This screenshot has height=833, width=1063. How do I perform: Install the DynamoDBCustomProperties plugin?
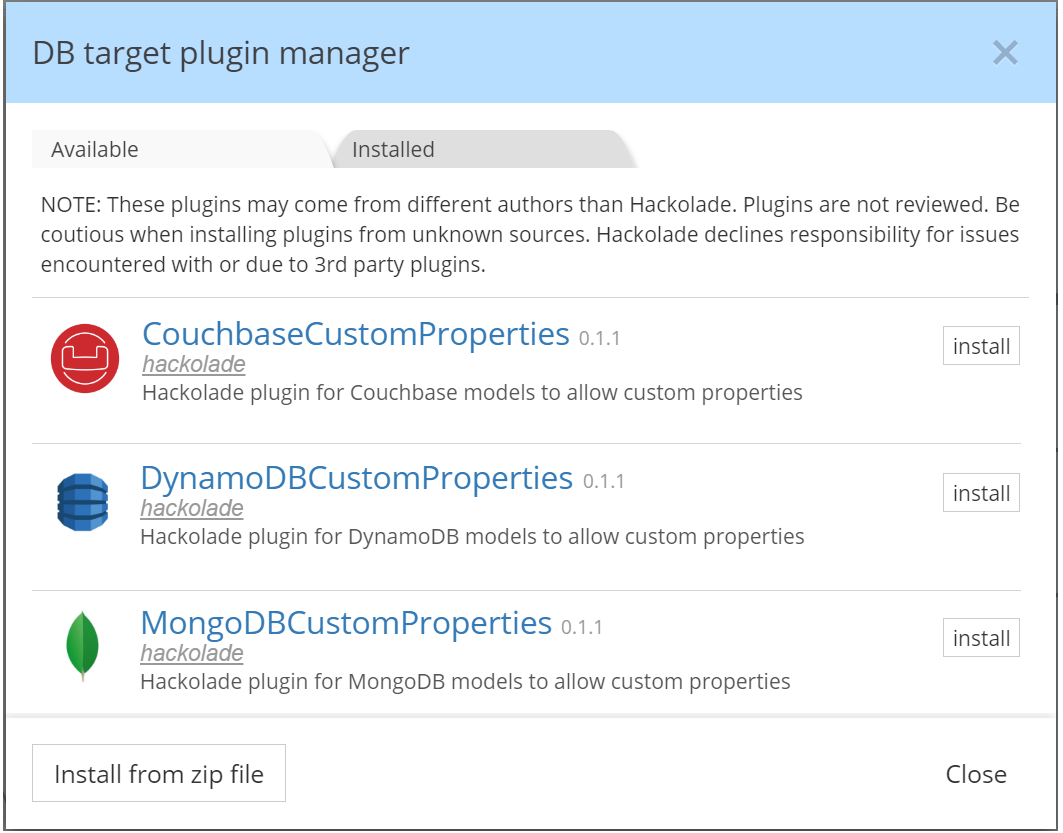tap(981, 493)
